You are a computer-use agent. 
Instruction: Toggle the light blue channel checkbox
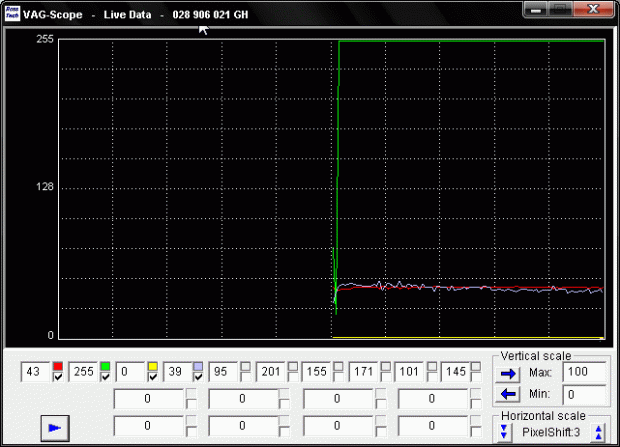pyautogui.click(x=199, y=378)
